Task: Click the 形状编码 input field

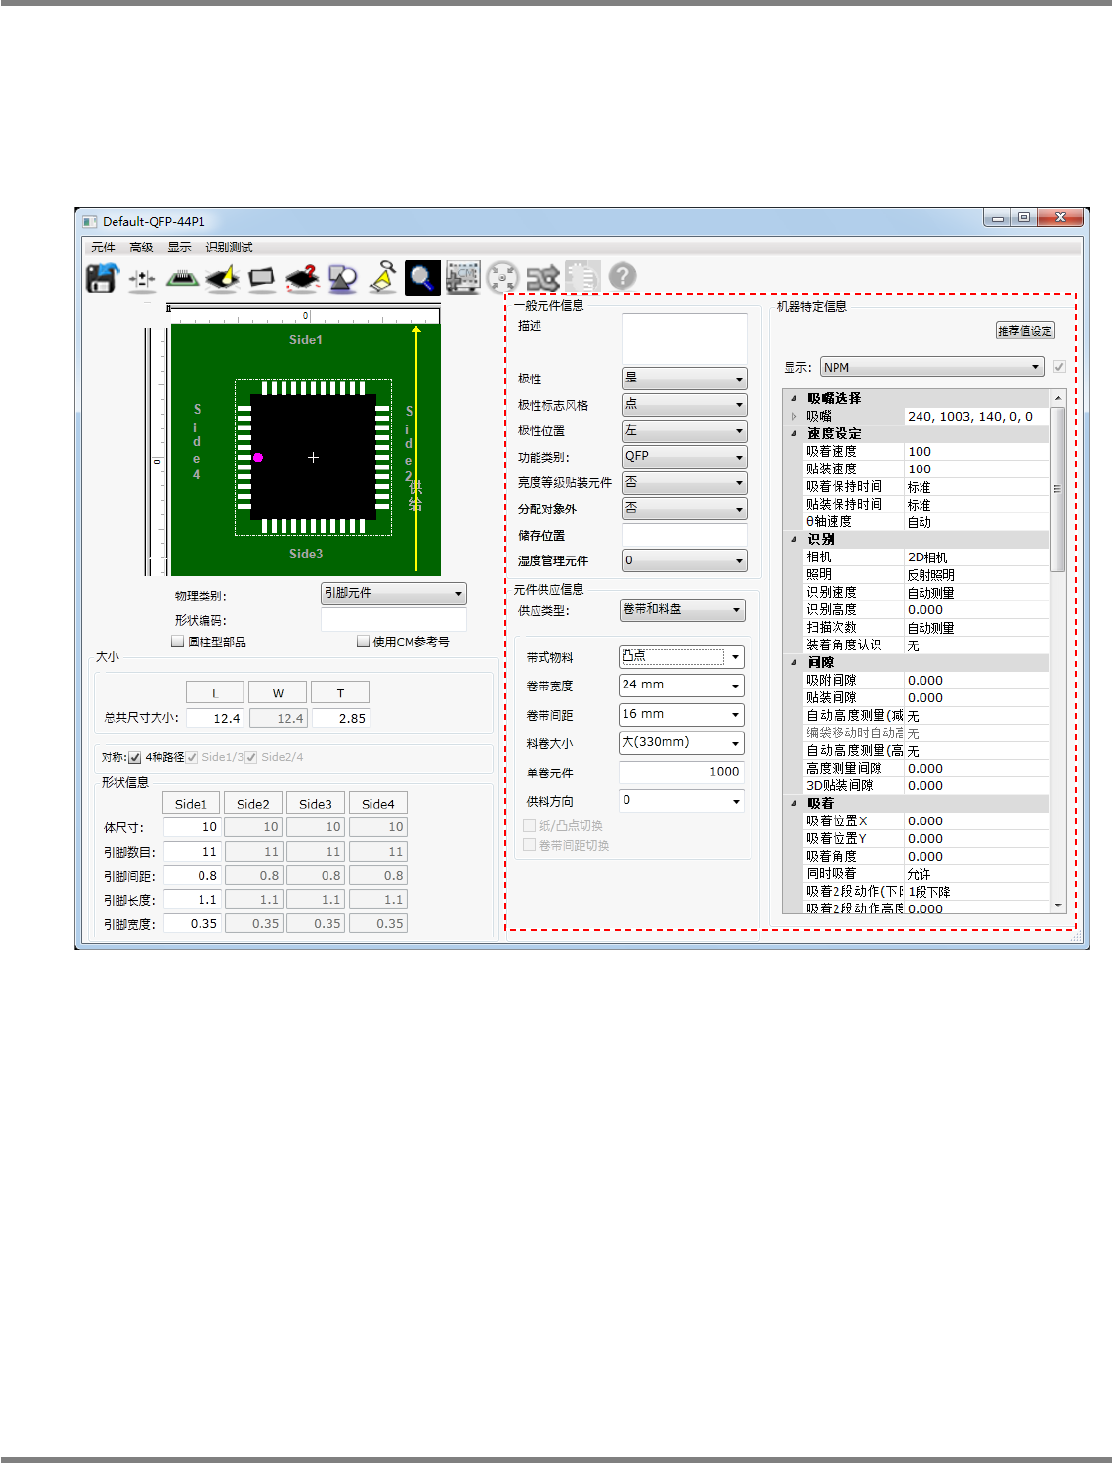Action: [394, 620]
